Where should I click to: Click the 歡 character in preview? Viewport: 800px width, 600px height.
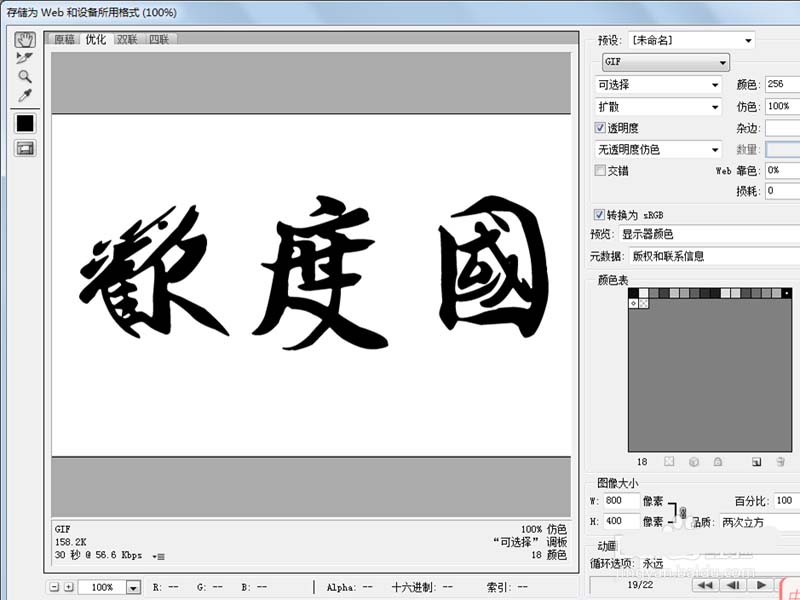point(153,272)
